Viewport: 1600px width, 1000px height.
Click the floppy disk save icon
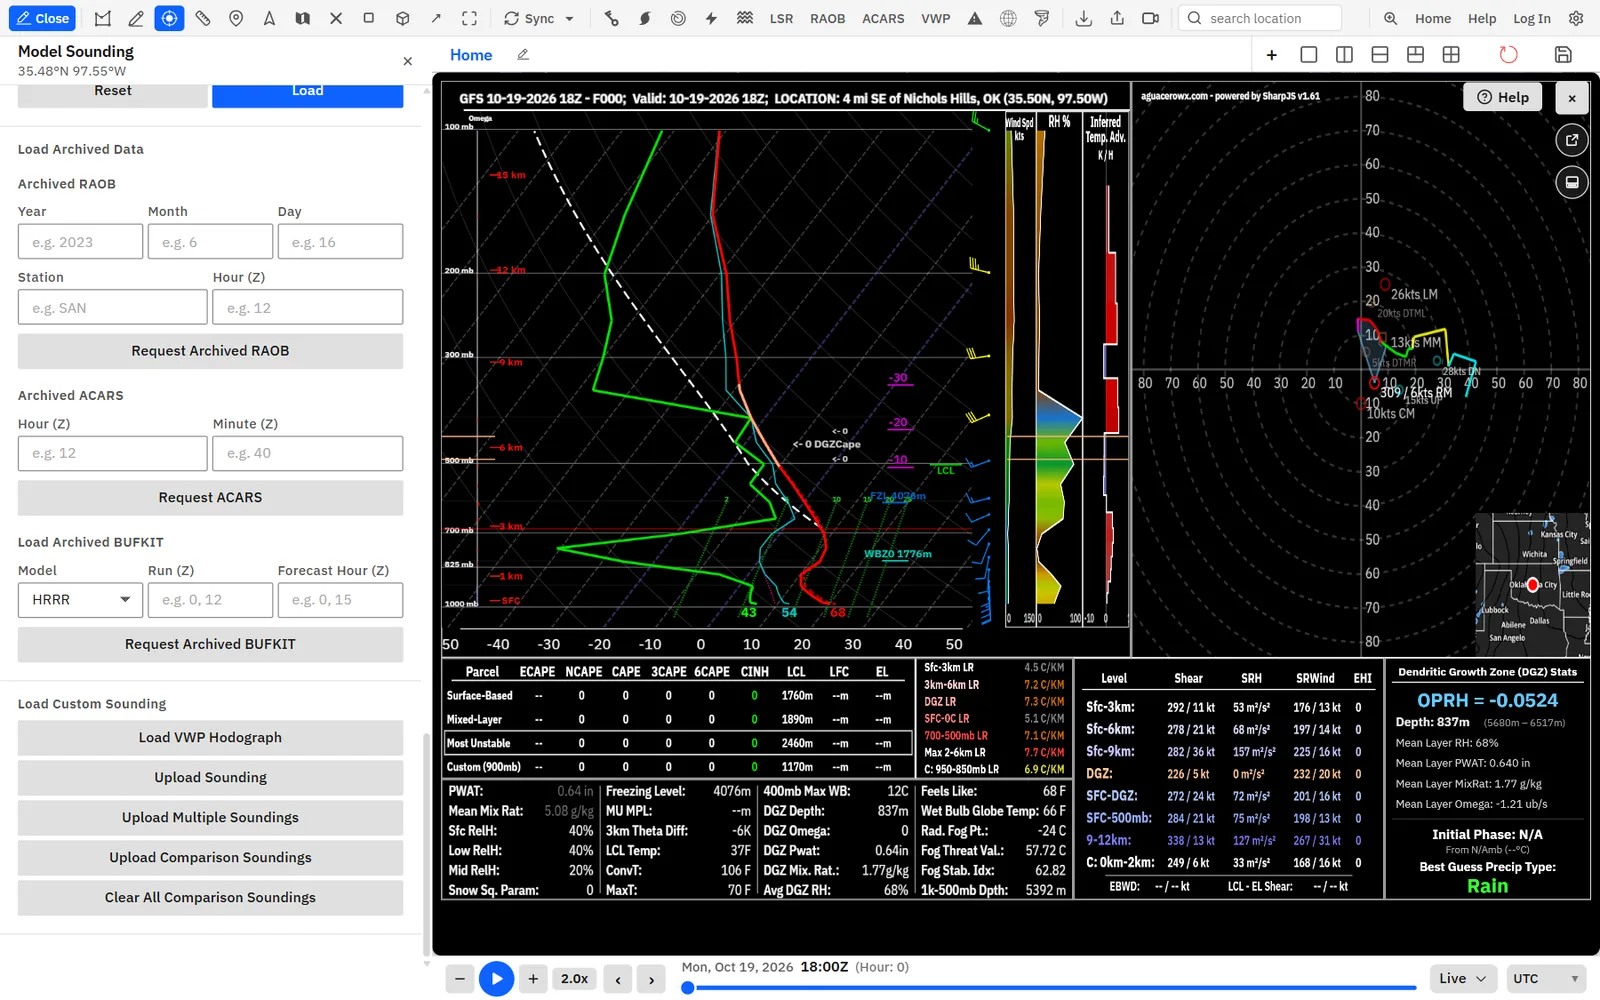pyautogui.click(x=1564, y=55)
